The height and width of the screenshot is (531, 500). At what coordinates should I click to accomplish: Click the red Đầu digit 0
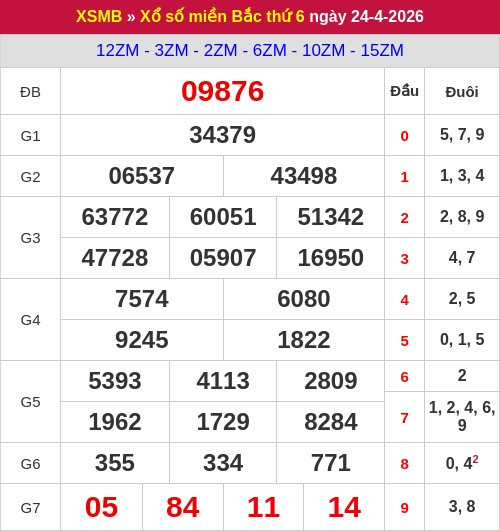[x=404, y=136]
